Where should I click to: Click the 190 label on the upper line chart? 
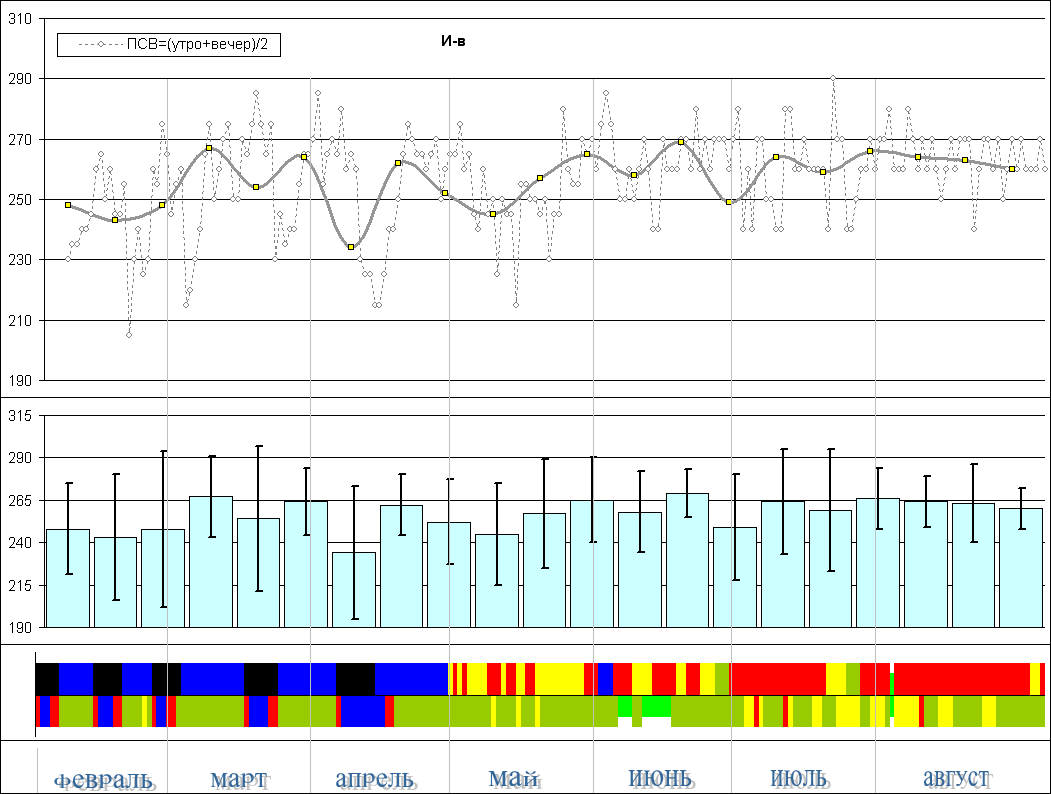(x=20, y=381)
